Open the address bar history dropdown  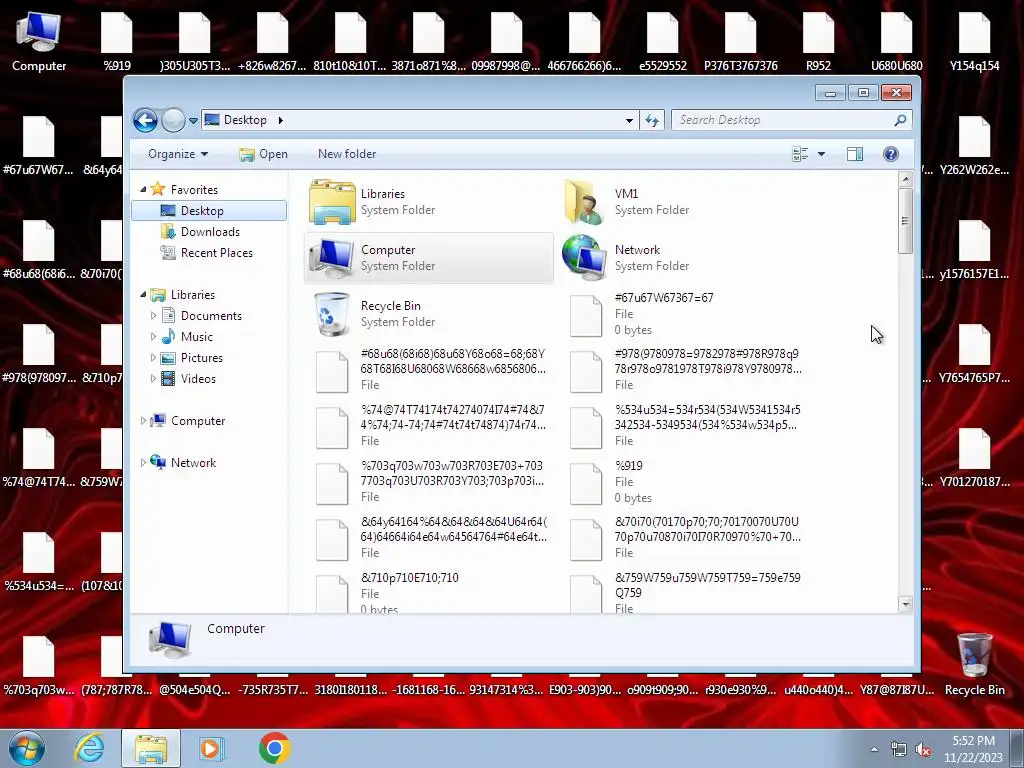point(629,120)
